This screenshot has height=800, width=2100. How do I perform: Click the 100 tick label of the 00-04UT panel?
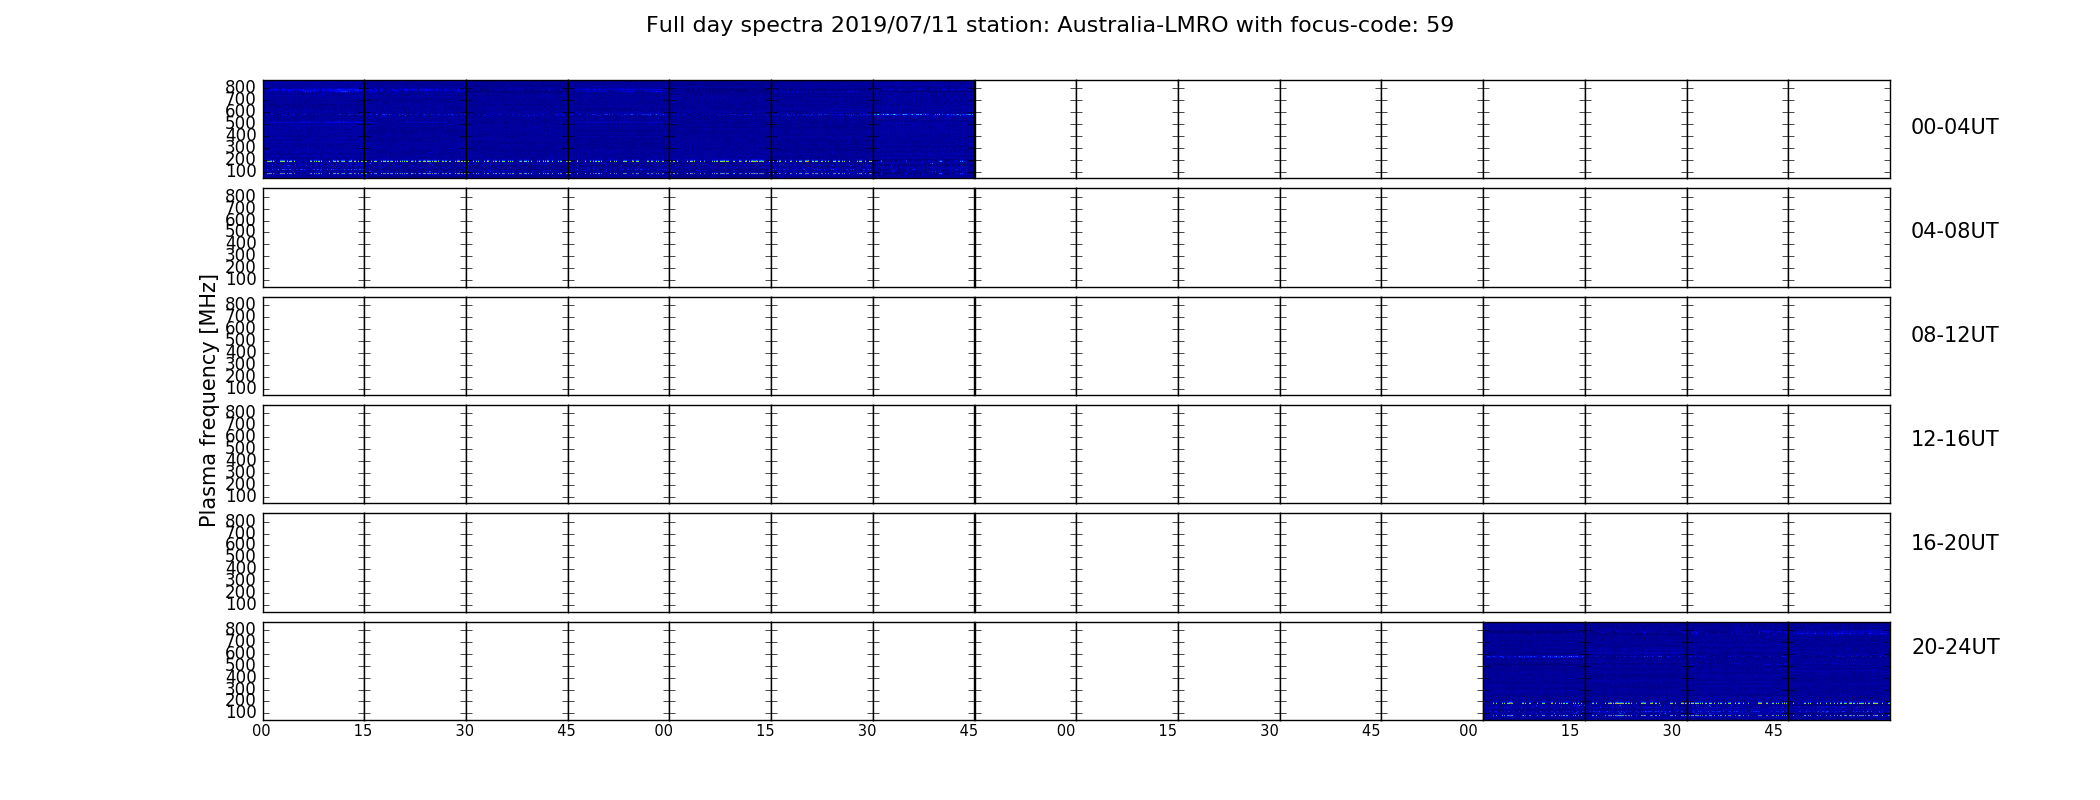click(241, 171)
